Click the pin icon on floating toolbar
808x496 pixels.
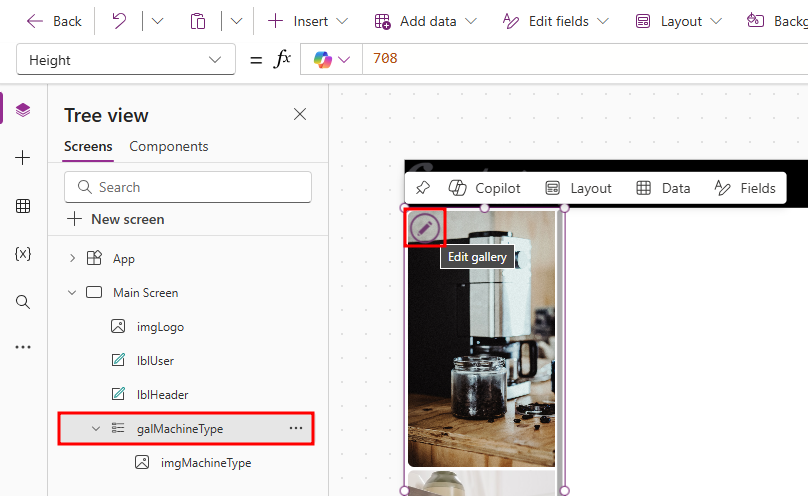coord(423,188)
